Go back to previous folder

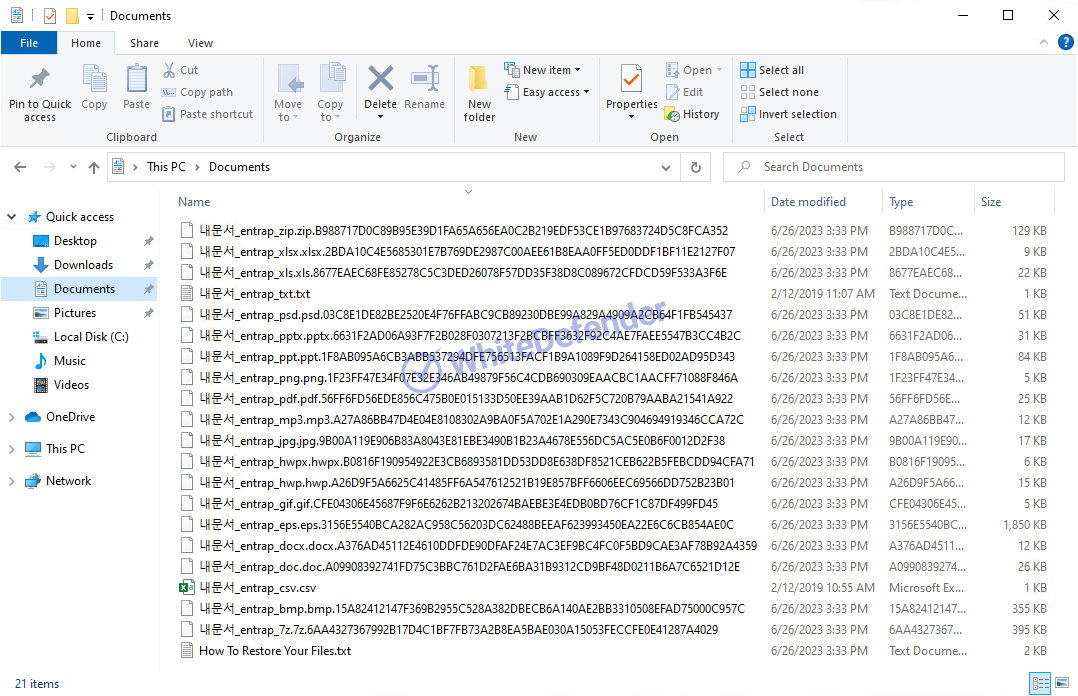pos(20,167)
